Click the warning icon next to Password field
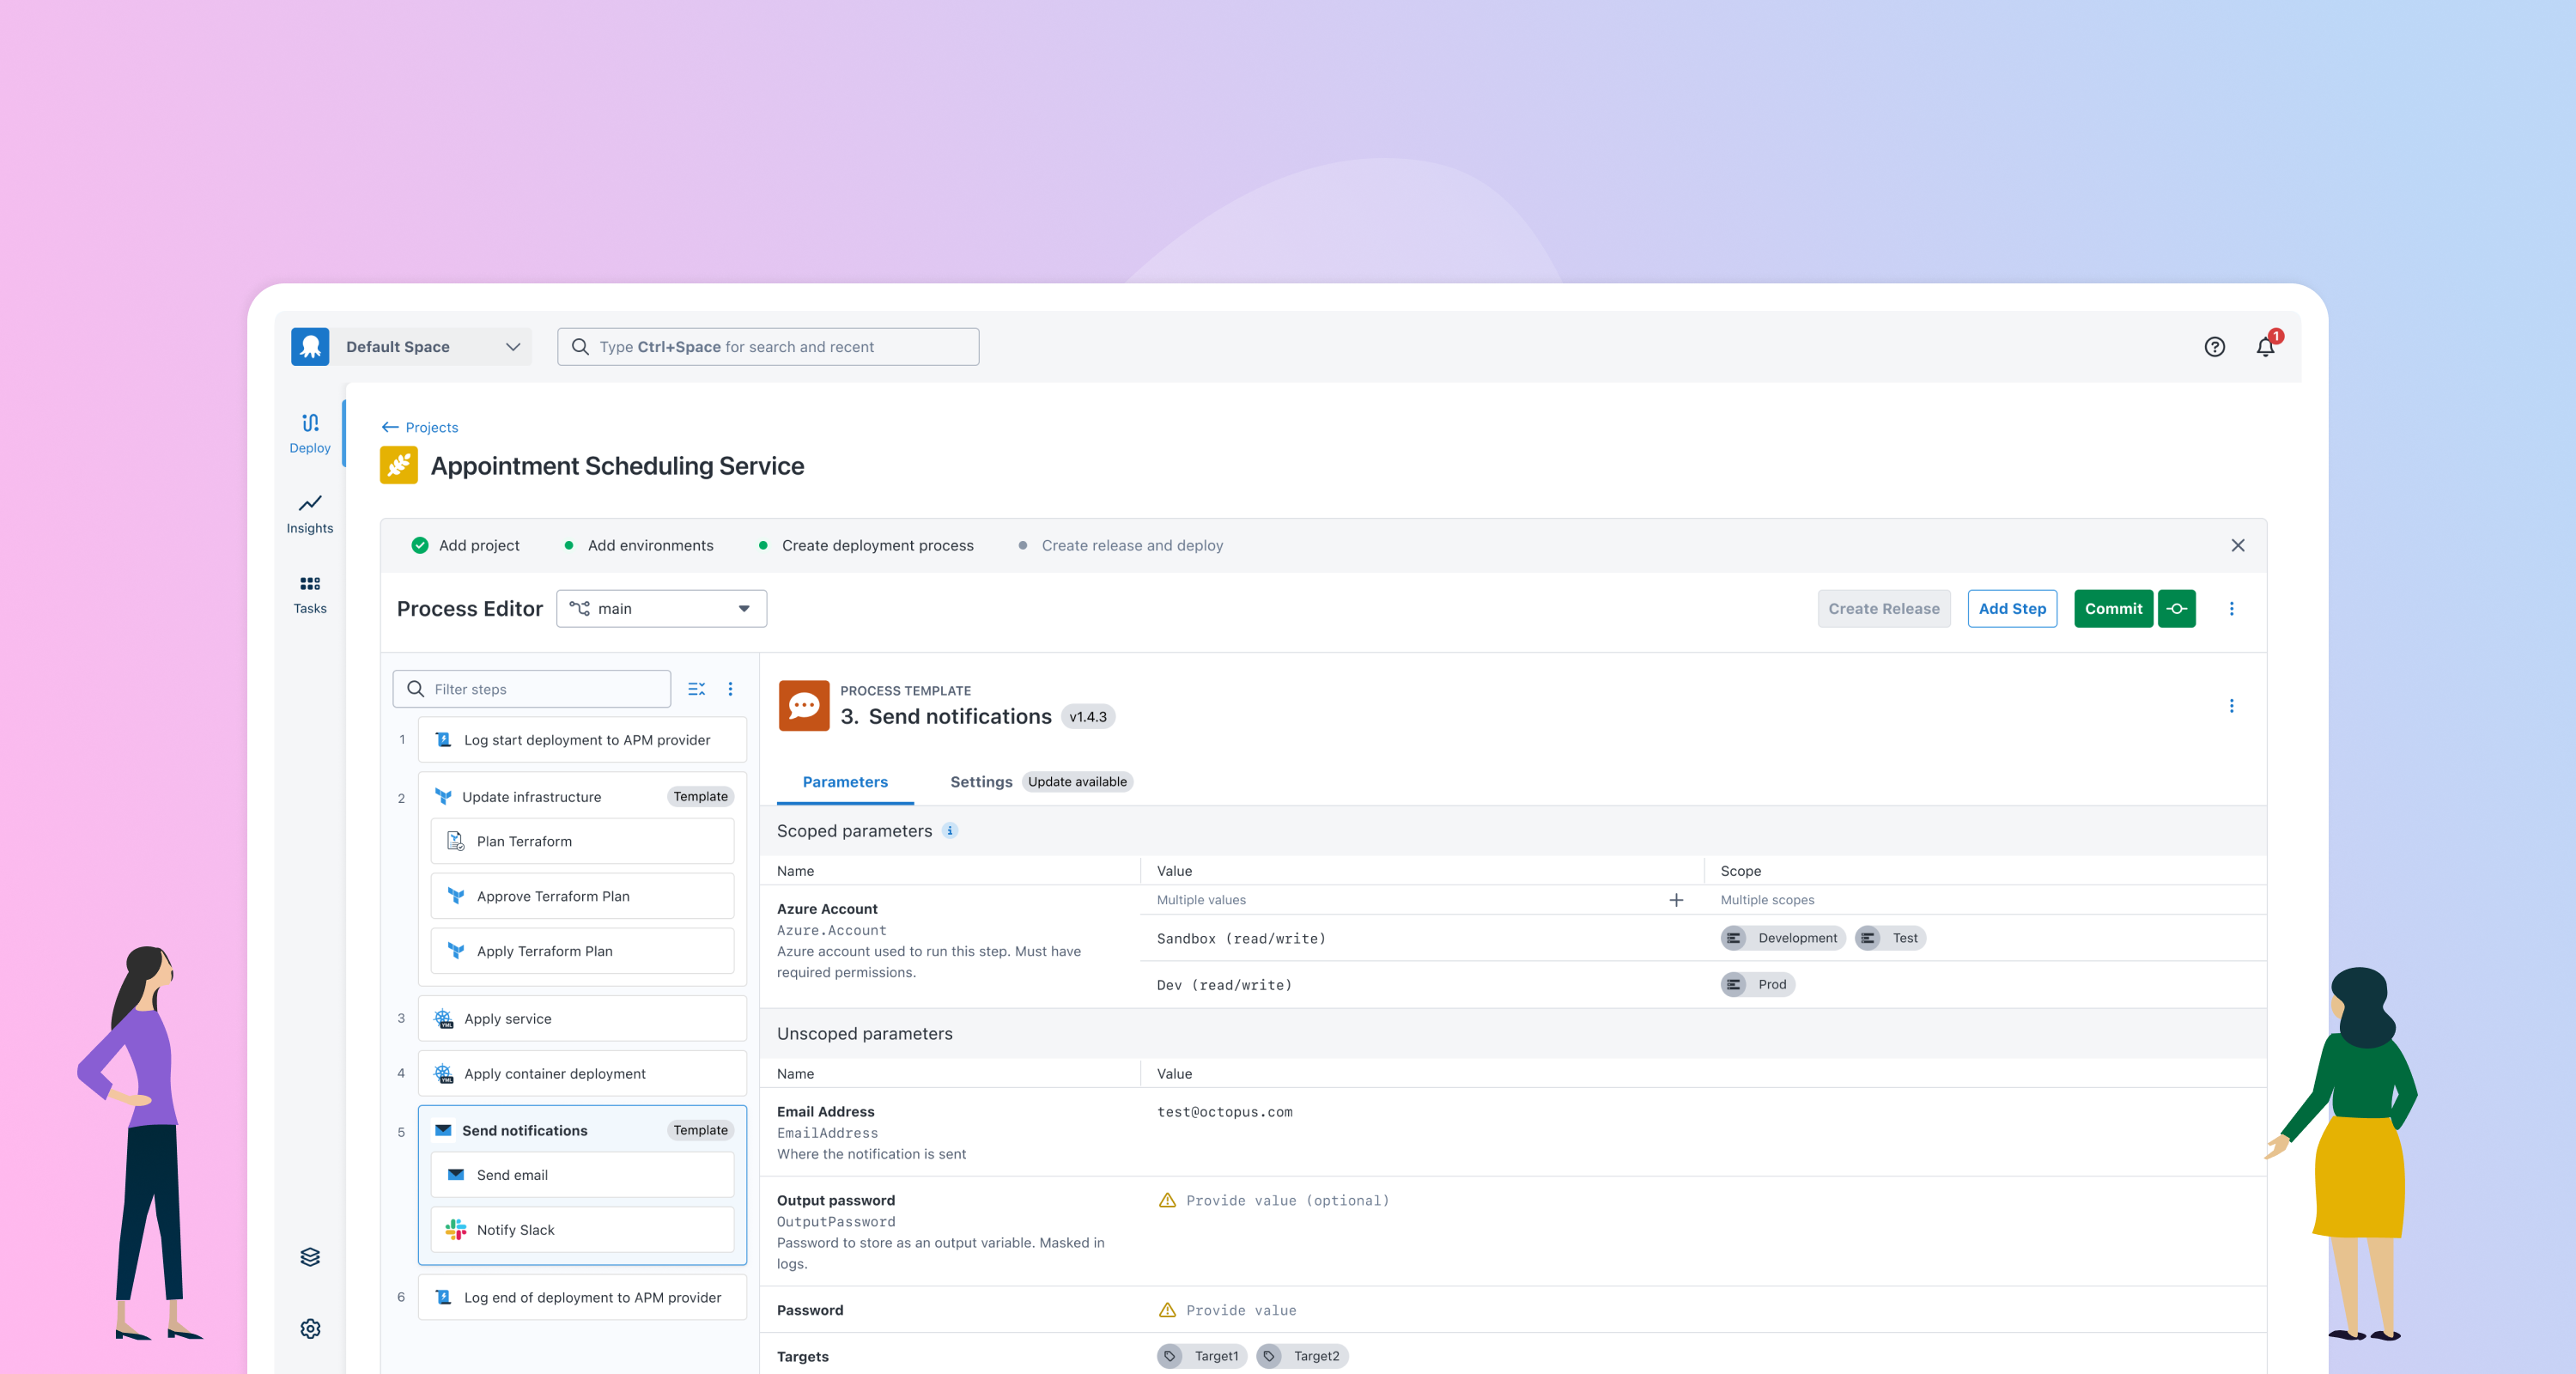Viewport: 2576px width, 1374px height. point(1167,1310)
